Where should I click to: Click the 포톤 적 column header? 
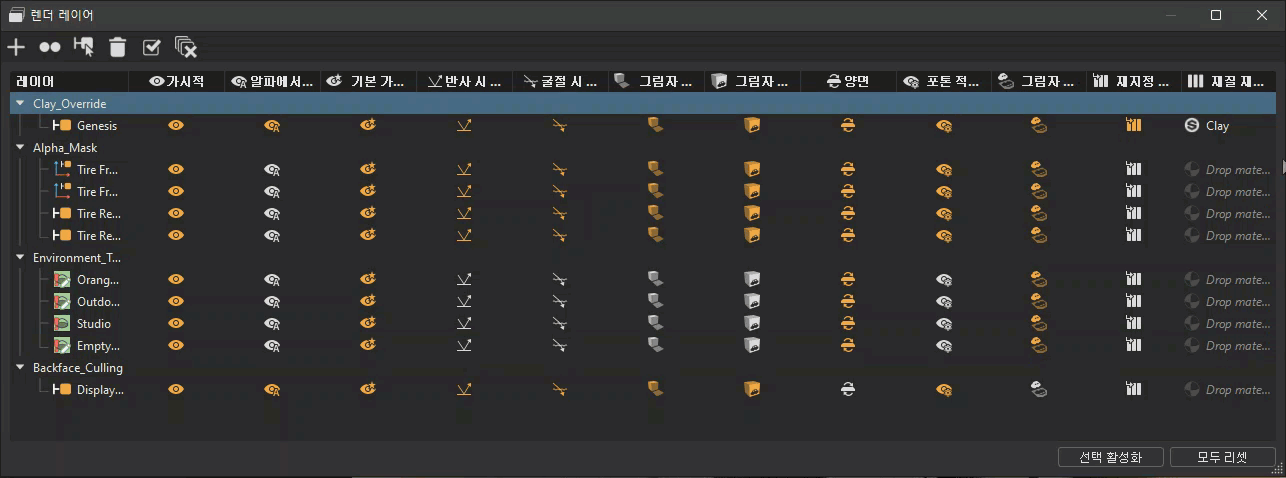coord(944,82)
